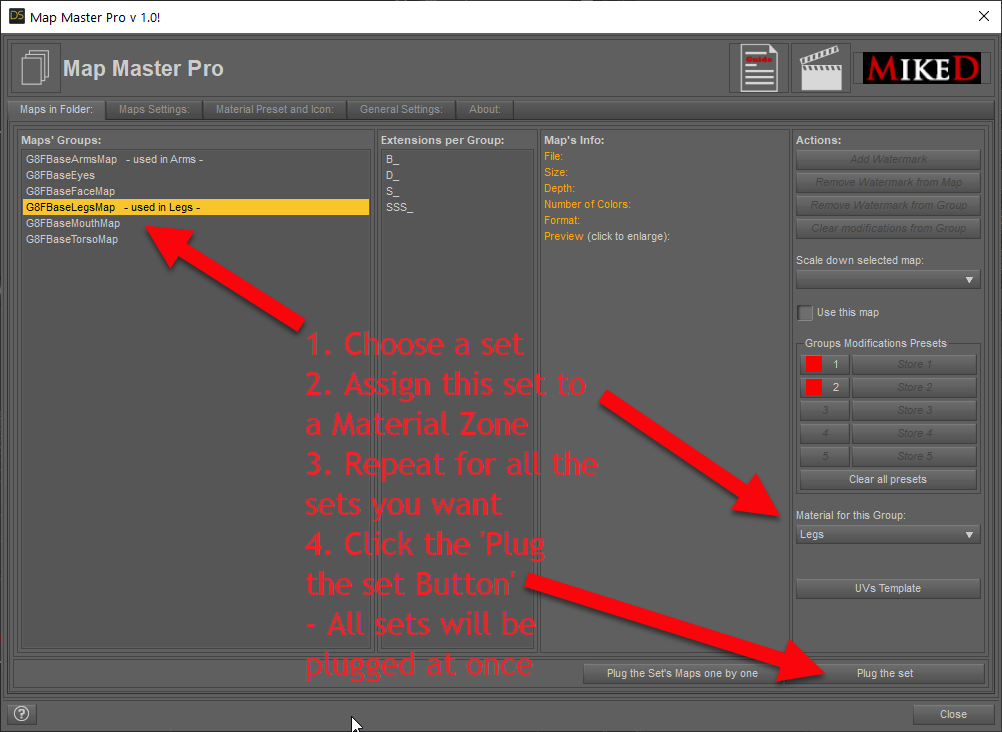1002x732 pixels.
Task: Select the G8FBaseFaceMap group
Action: click(196, 191)
